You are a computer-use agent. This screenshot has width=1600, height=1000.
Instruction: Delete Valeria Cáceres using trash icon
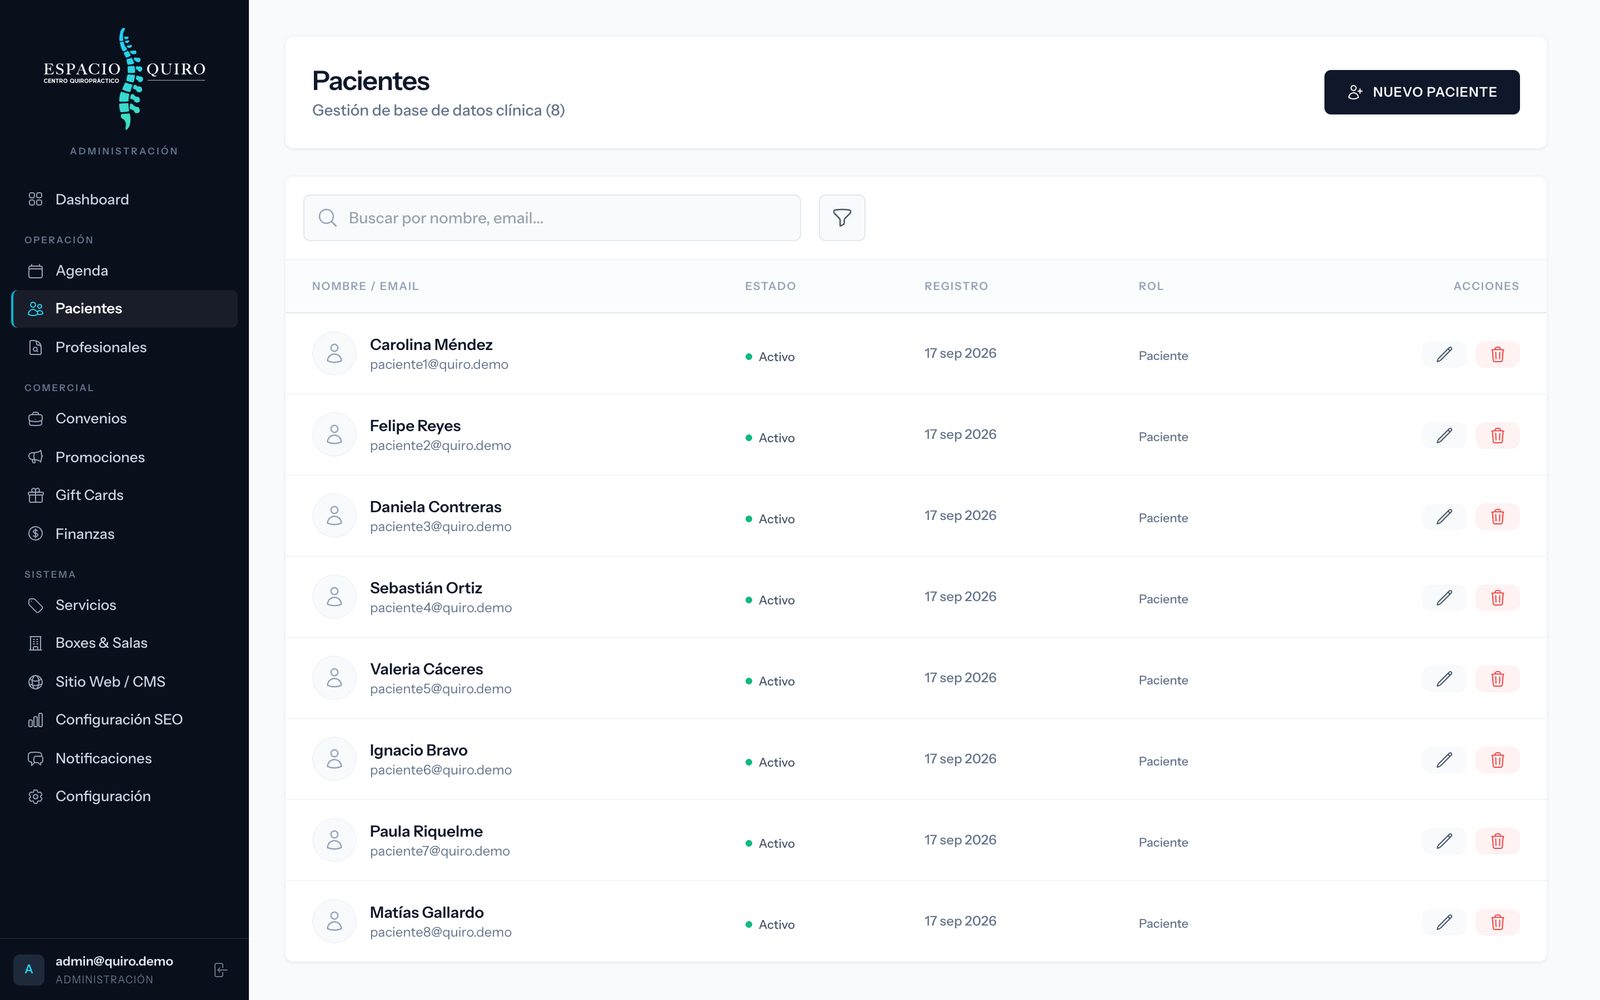pyautogui.click(x=1497, y=678)
